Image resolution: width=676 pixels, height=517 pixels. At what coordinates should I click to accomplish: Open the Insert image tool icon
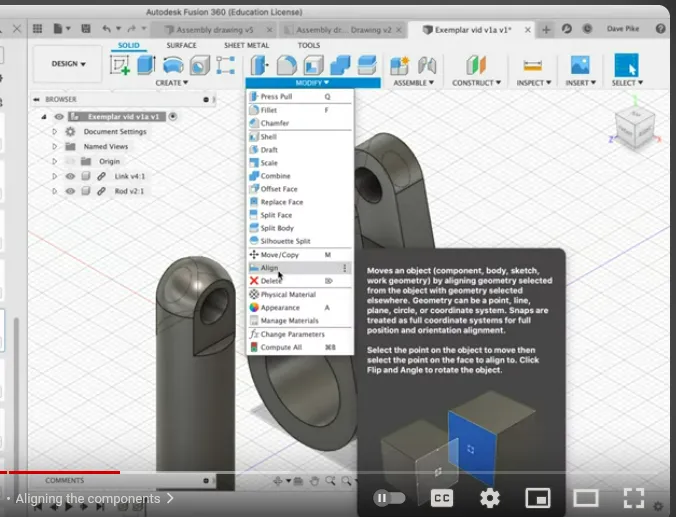[x=579, y=65]
